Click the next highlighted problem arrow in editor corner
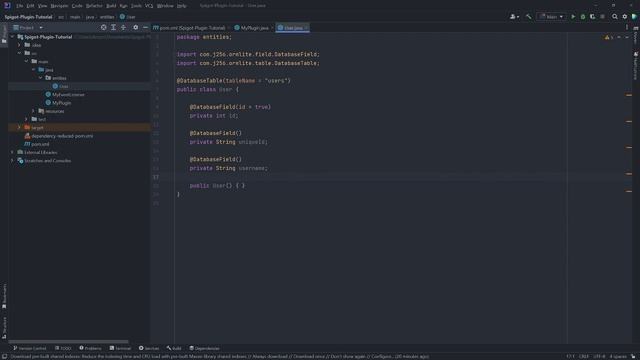The width and height of the screenshot is (640, 360). pyautogui.click(x=627, y=37)
